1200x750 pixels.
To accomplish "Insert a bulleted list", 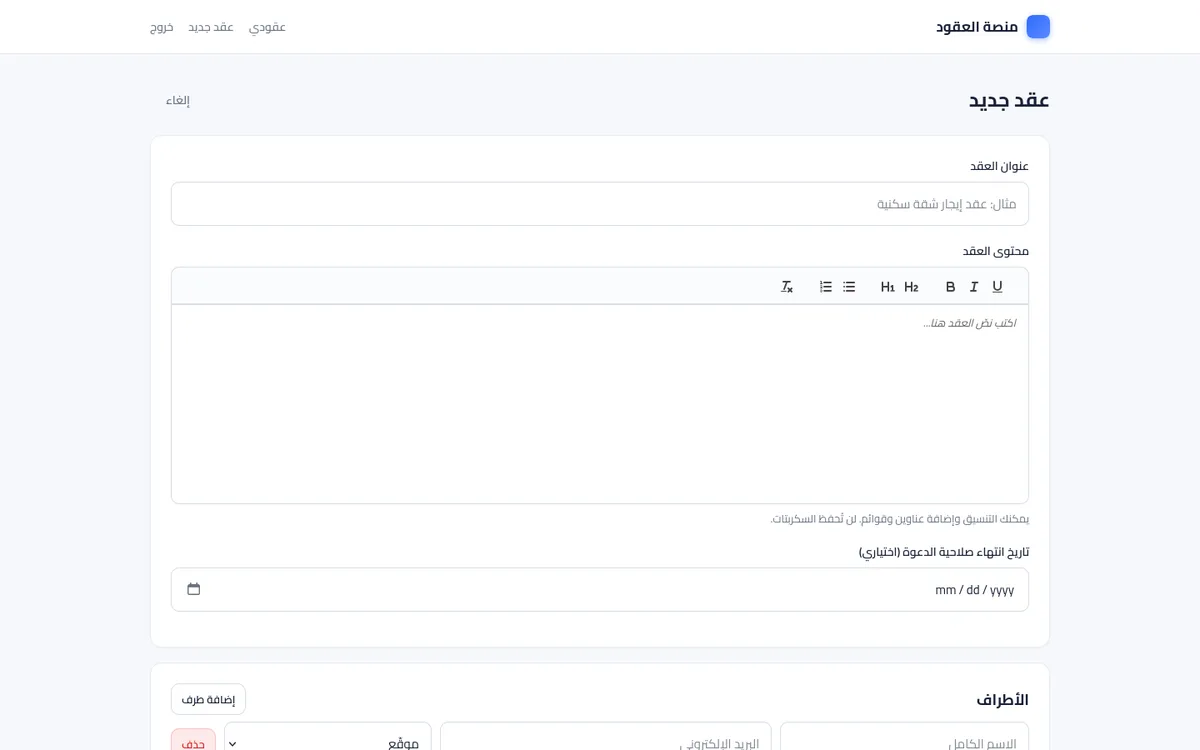I will (x=849, y=287).
